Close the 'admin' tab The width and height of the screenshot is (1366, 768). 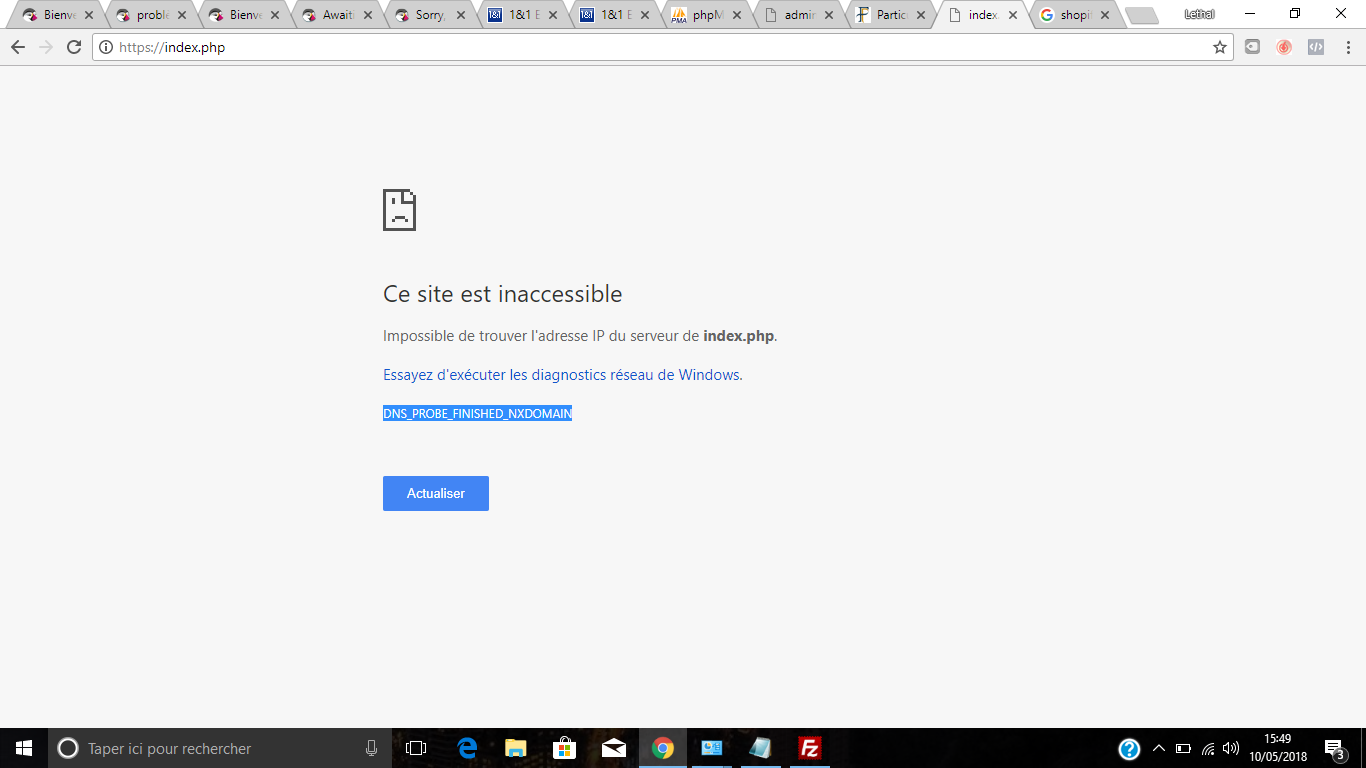click(x=829, y=15)
